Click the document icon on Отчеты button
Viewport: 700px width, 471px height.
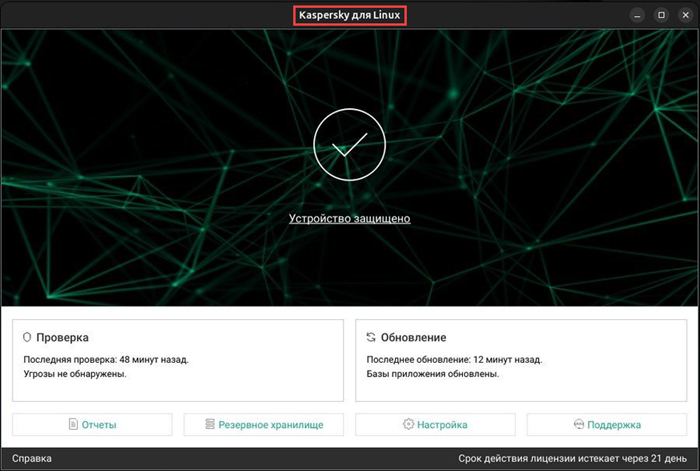tap(73, 424)
